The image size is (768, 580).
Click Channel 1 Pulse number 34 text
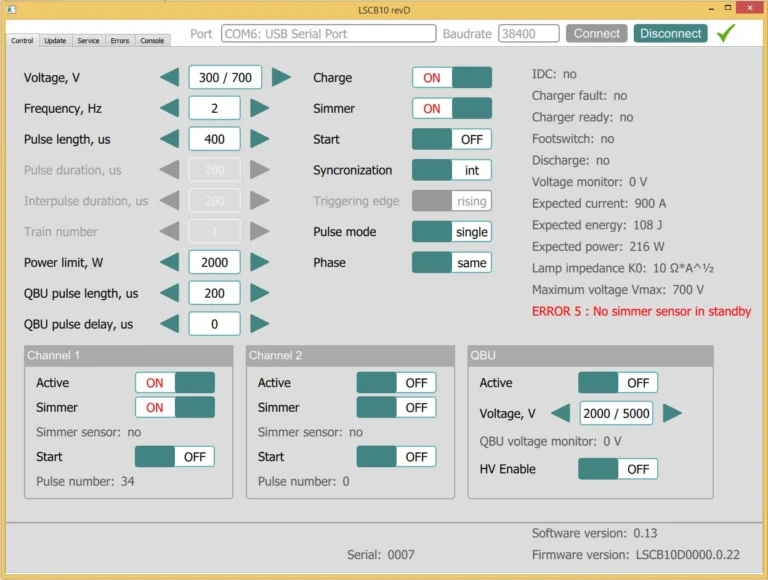click(x=85, y=482)
